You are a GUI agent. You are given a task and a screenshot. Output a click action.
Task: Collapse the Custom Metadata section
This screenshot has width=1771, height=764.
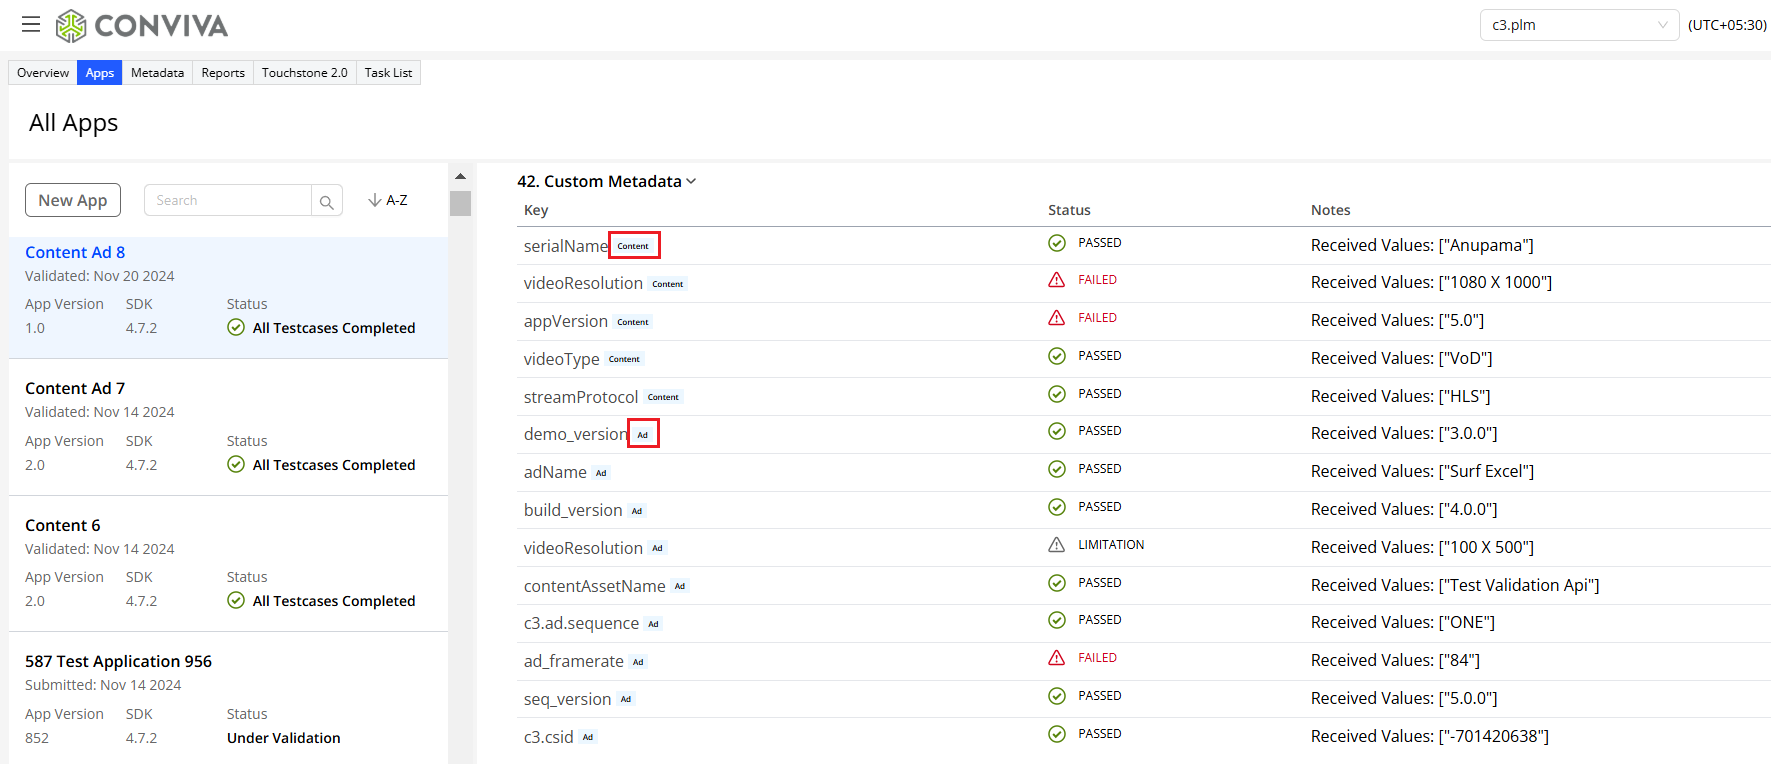[691, 181]
